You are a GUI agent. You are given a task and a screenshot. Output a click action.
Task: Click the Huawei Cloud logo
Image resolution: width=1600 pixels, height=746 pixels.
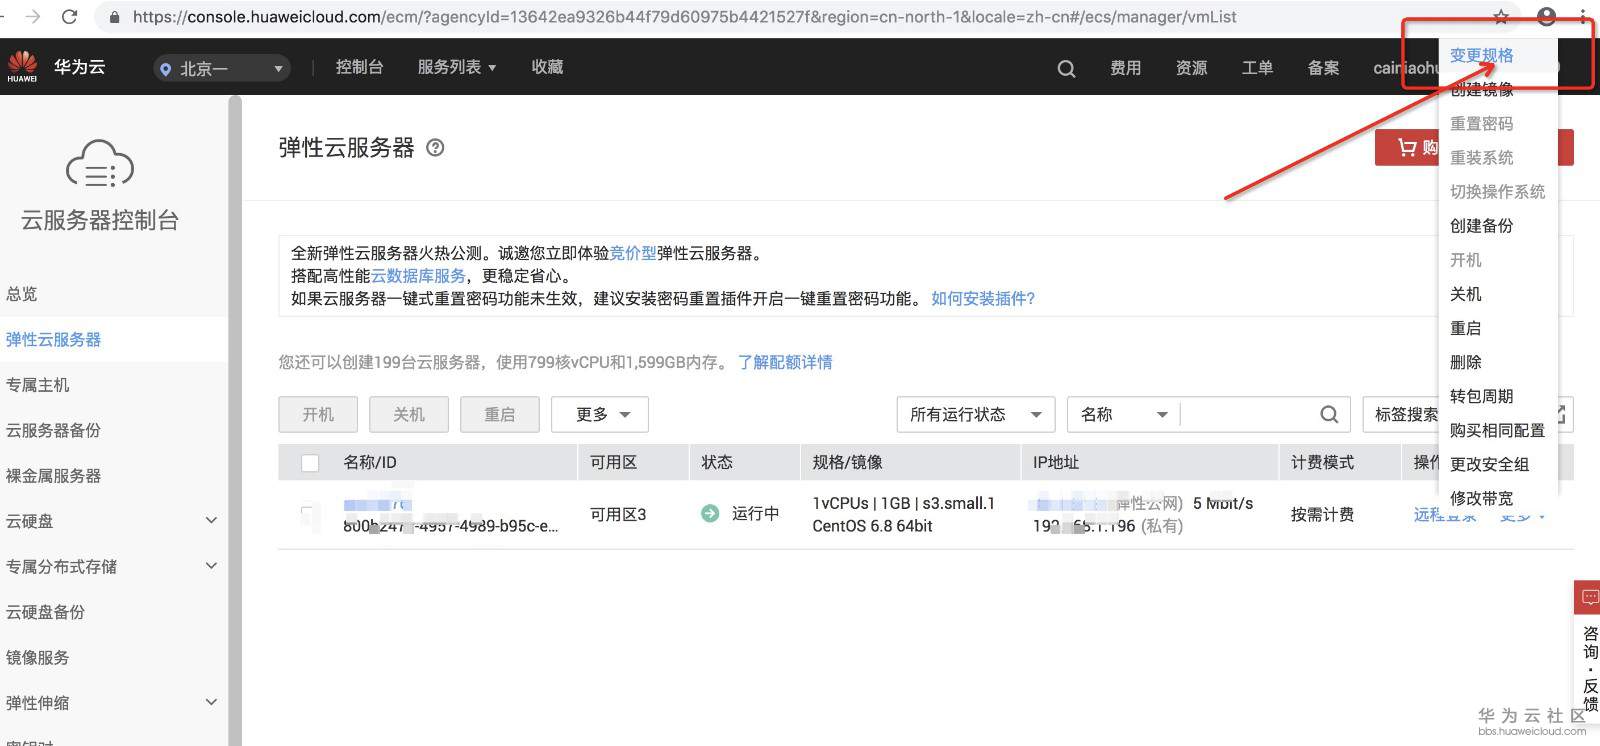(22, 66)
